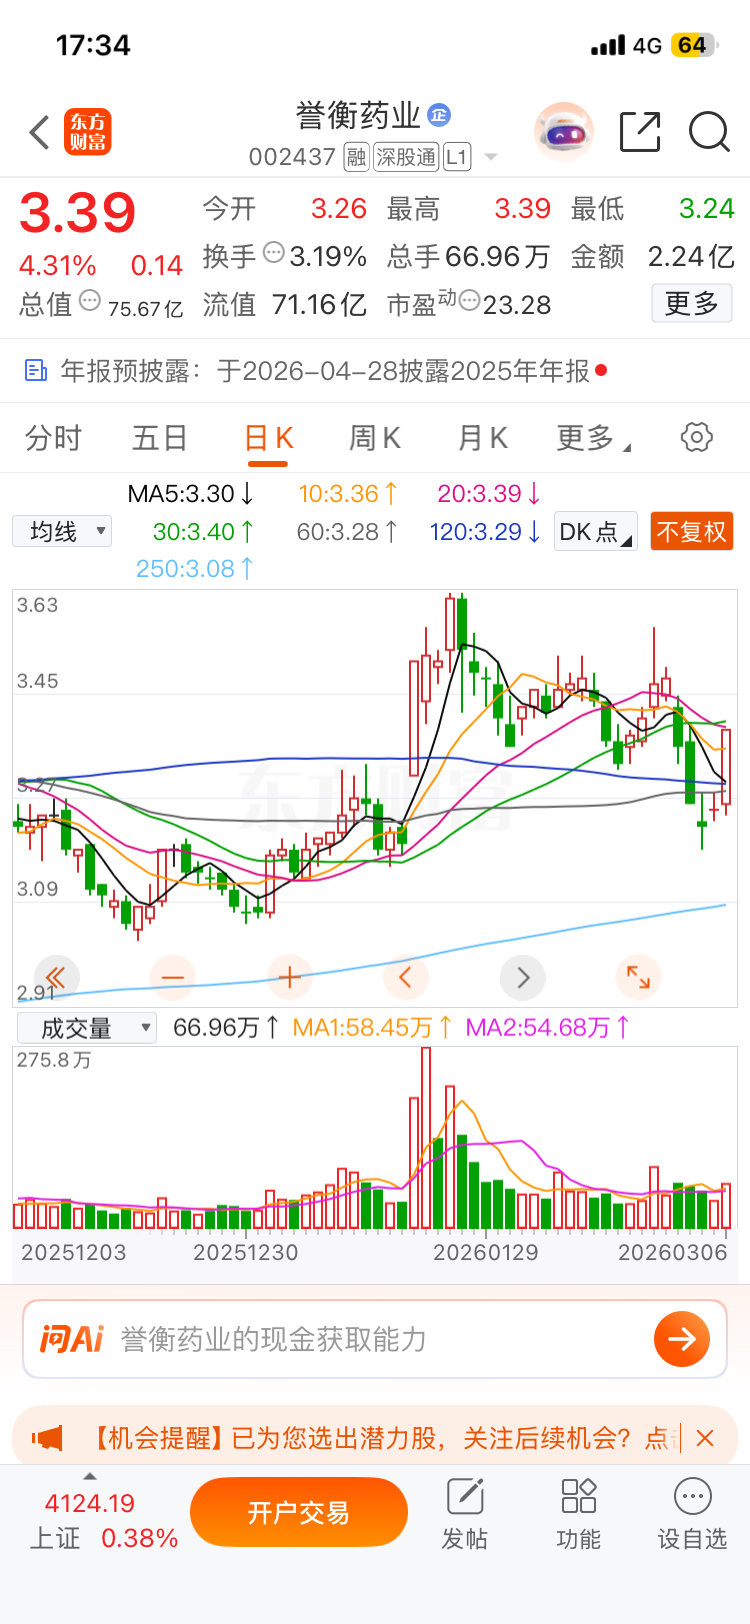The image size is (750, 1624).
Task: Tap the info icon beside 市盈动
Action: 469,300
